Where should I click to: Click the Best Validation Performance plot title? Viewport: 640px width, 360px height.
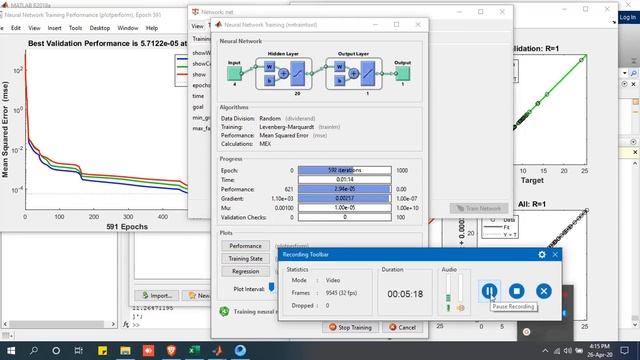tap(108, 43)
